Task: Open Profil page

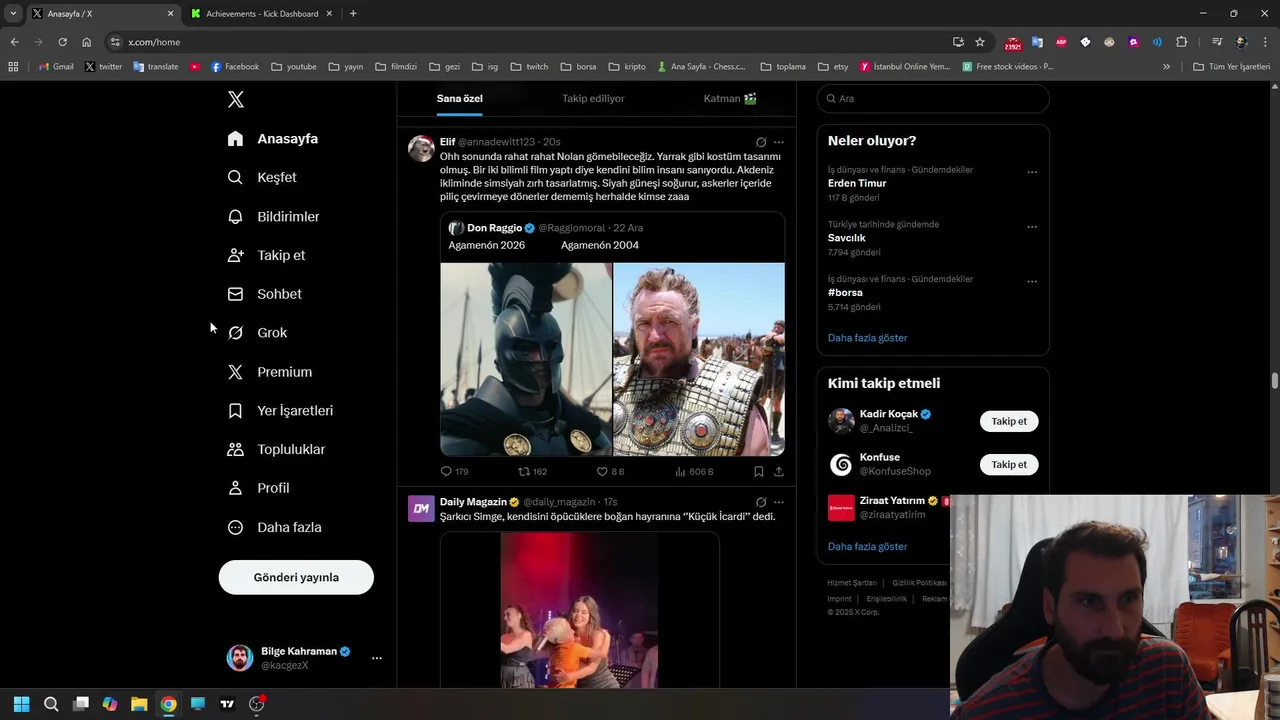Action: tap(258, 488)
